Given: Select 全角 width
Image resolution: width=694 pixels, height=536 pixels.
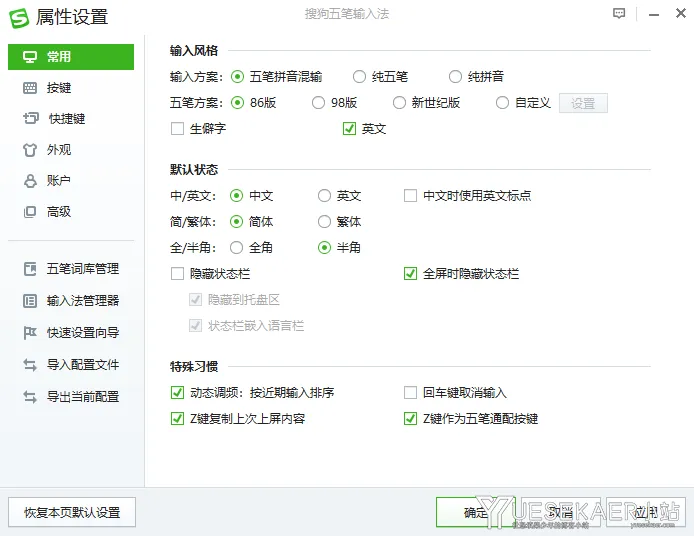Looking at the screenshot, I should pyautogui.click(x=236, y=247).
